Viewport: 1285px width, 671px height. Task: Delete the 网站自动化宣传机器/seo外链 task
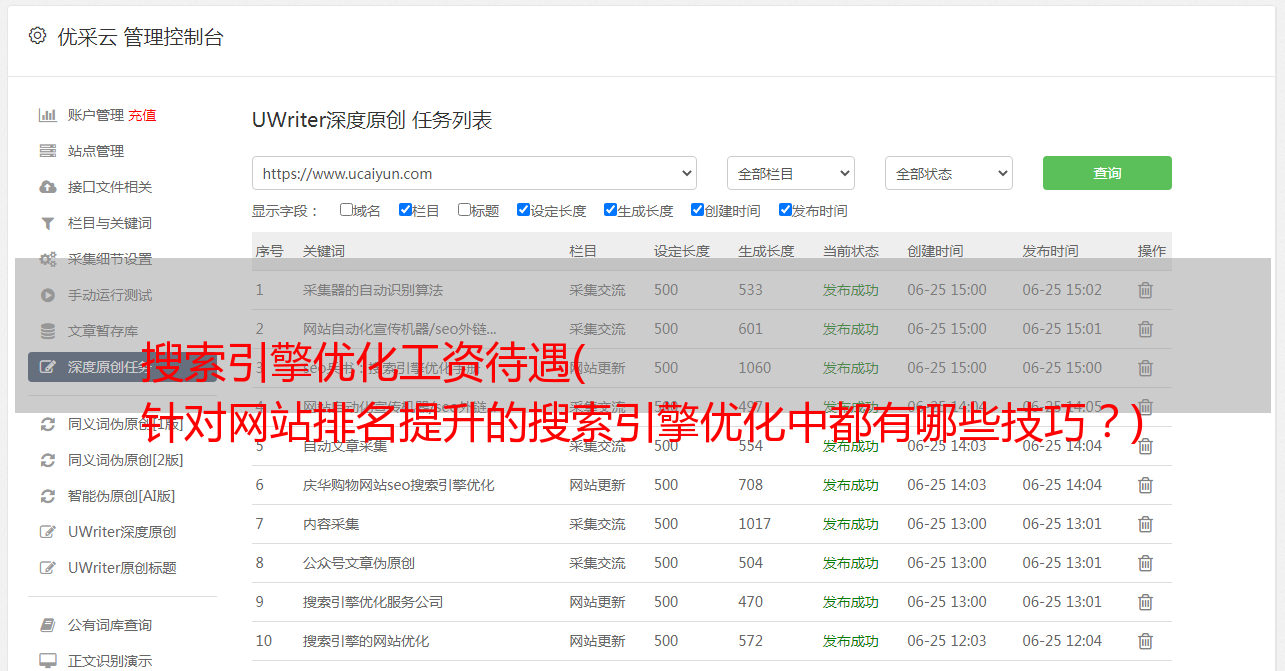coord(1146,329)
